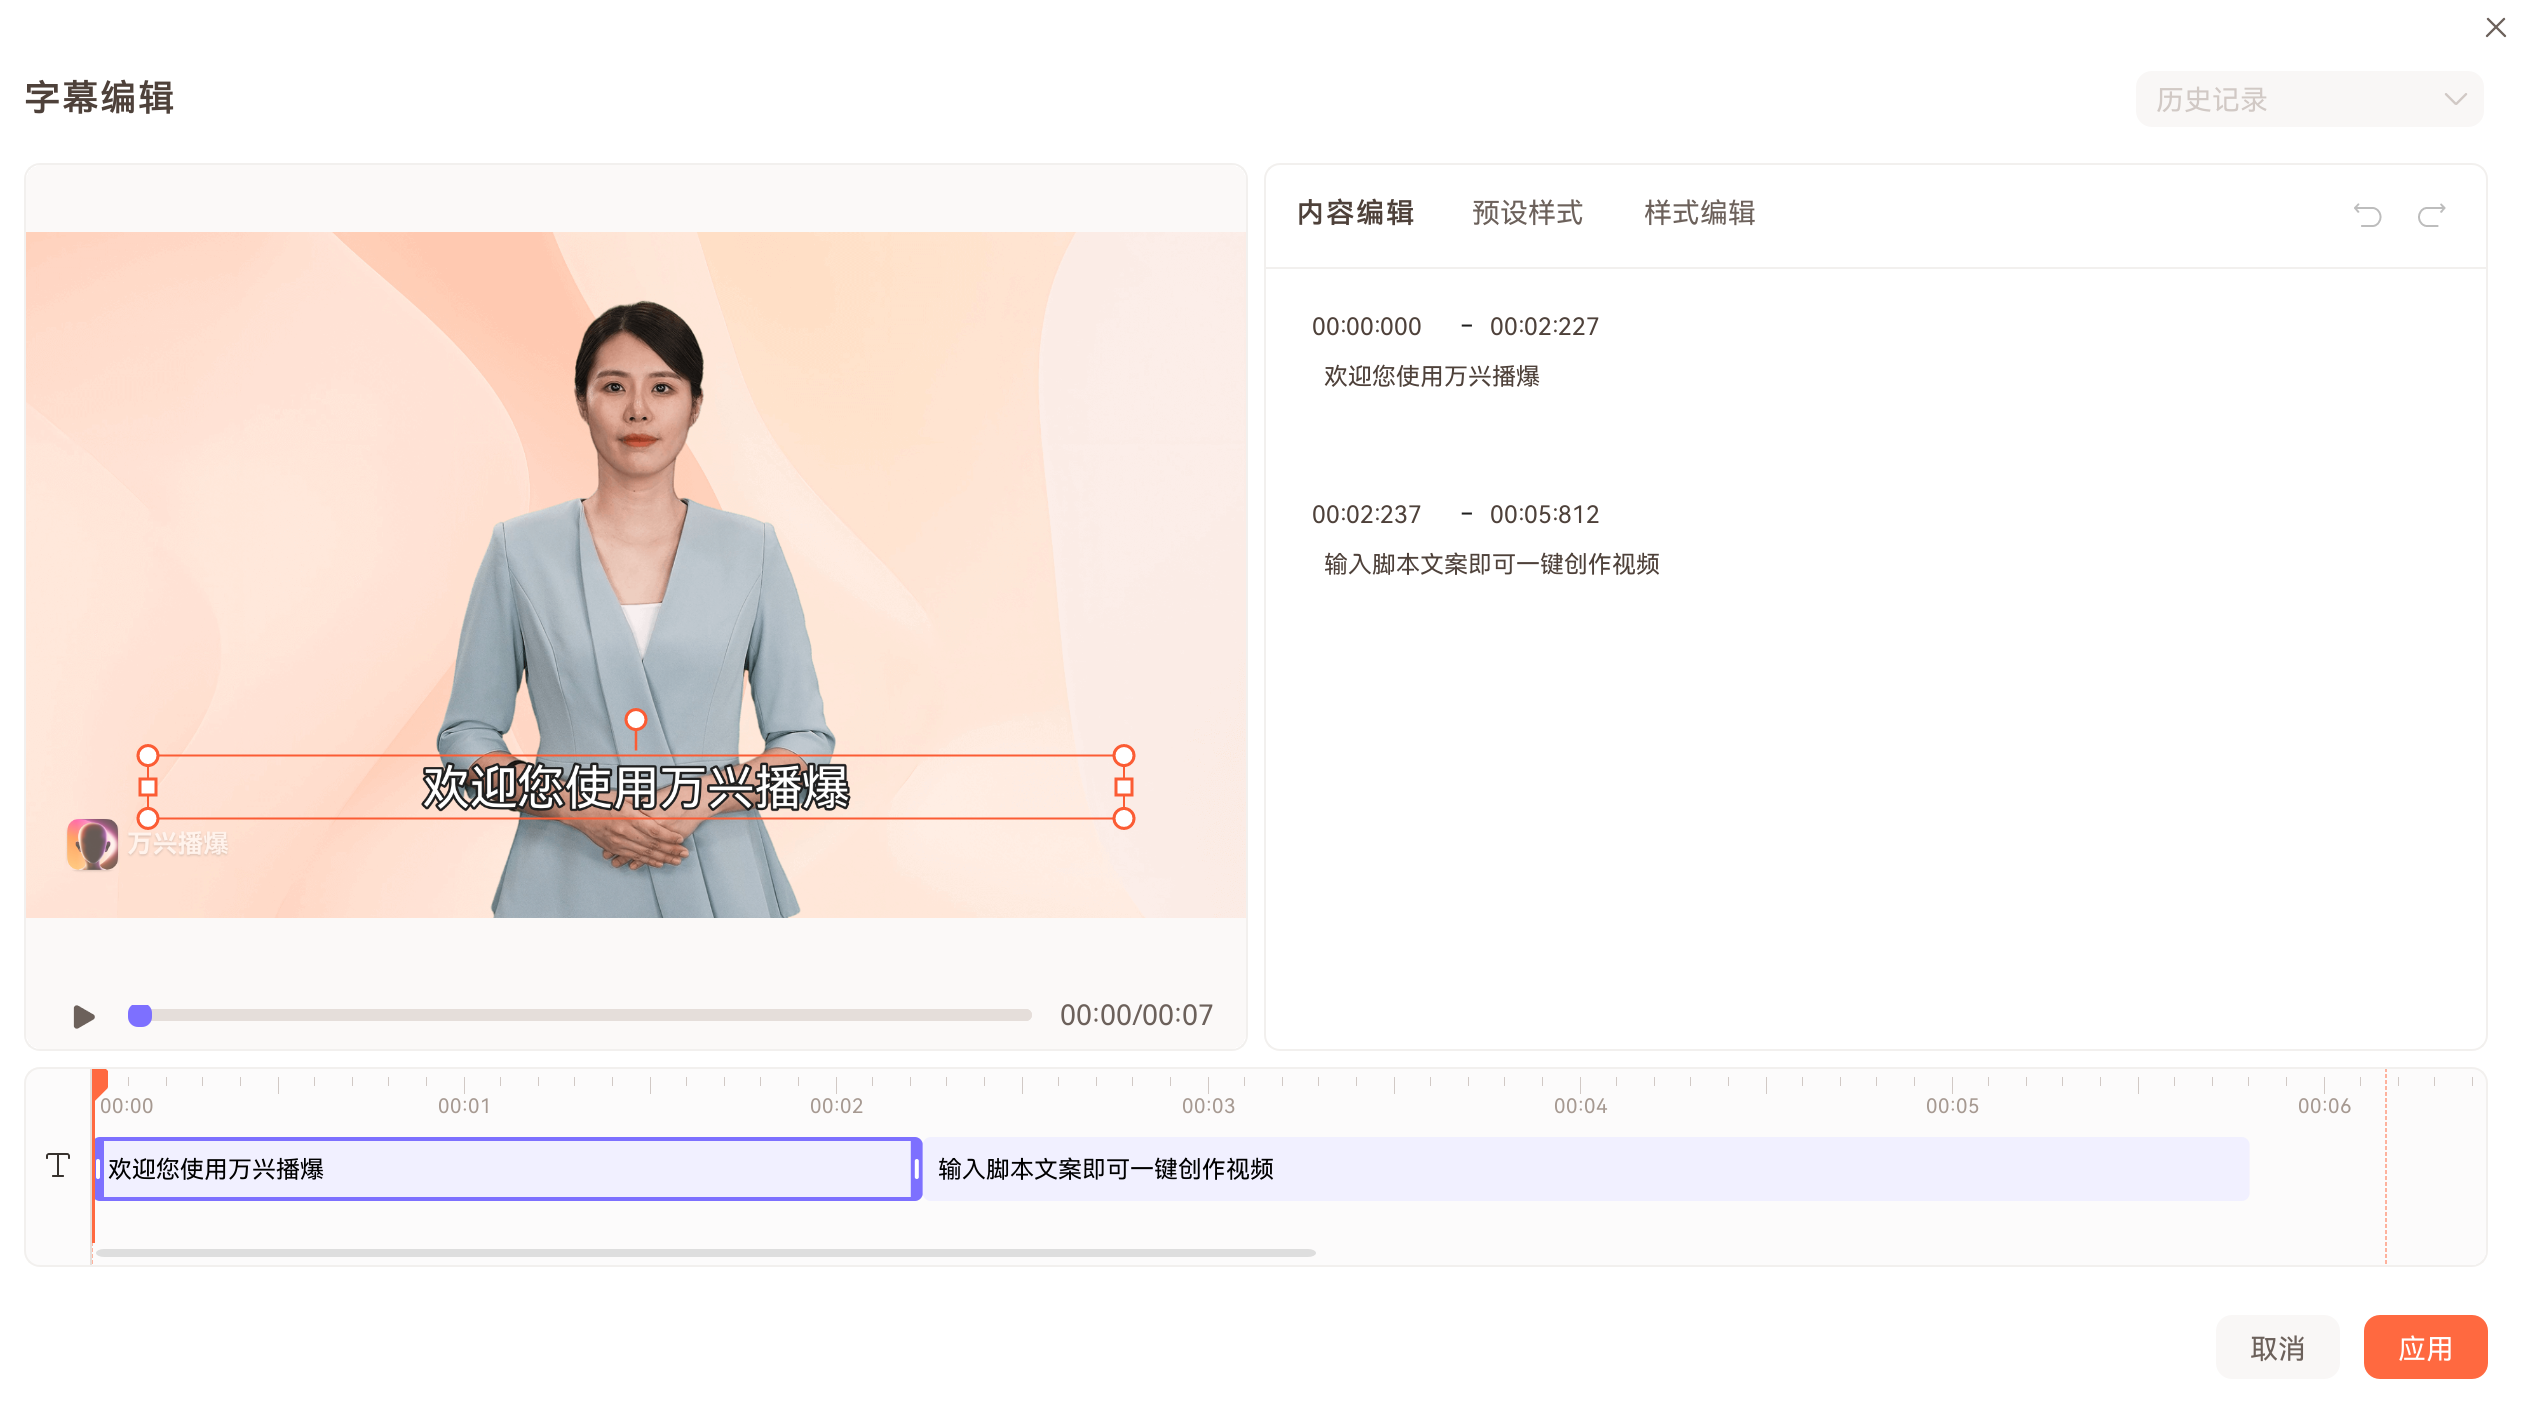Select the text track icon on the timeline
The width and height of the screenshot is (2522, 1423).
[57, 1166]
